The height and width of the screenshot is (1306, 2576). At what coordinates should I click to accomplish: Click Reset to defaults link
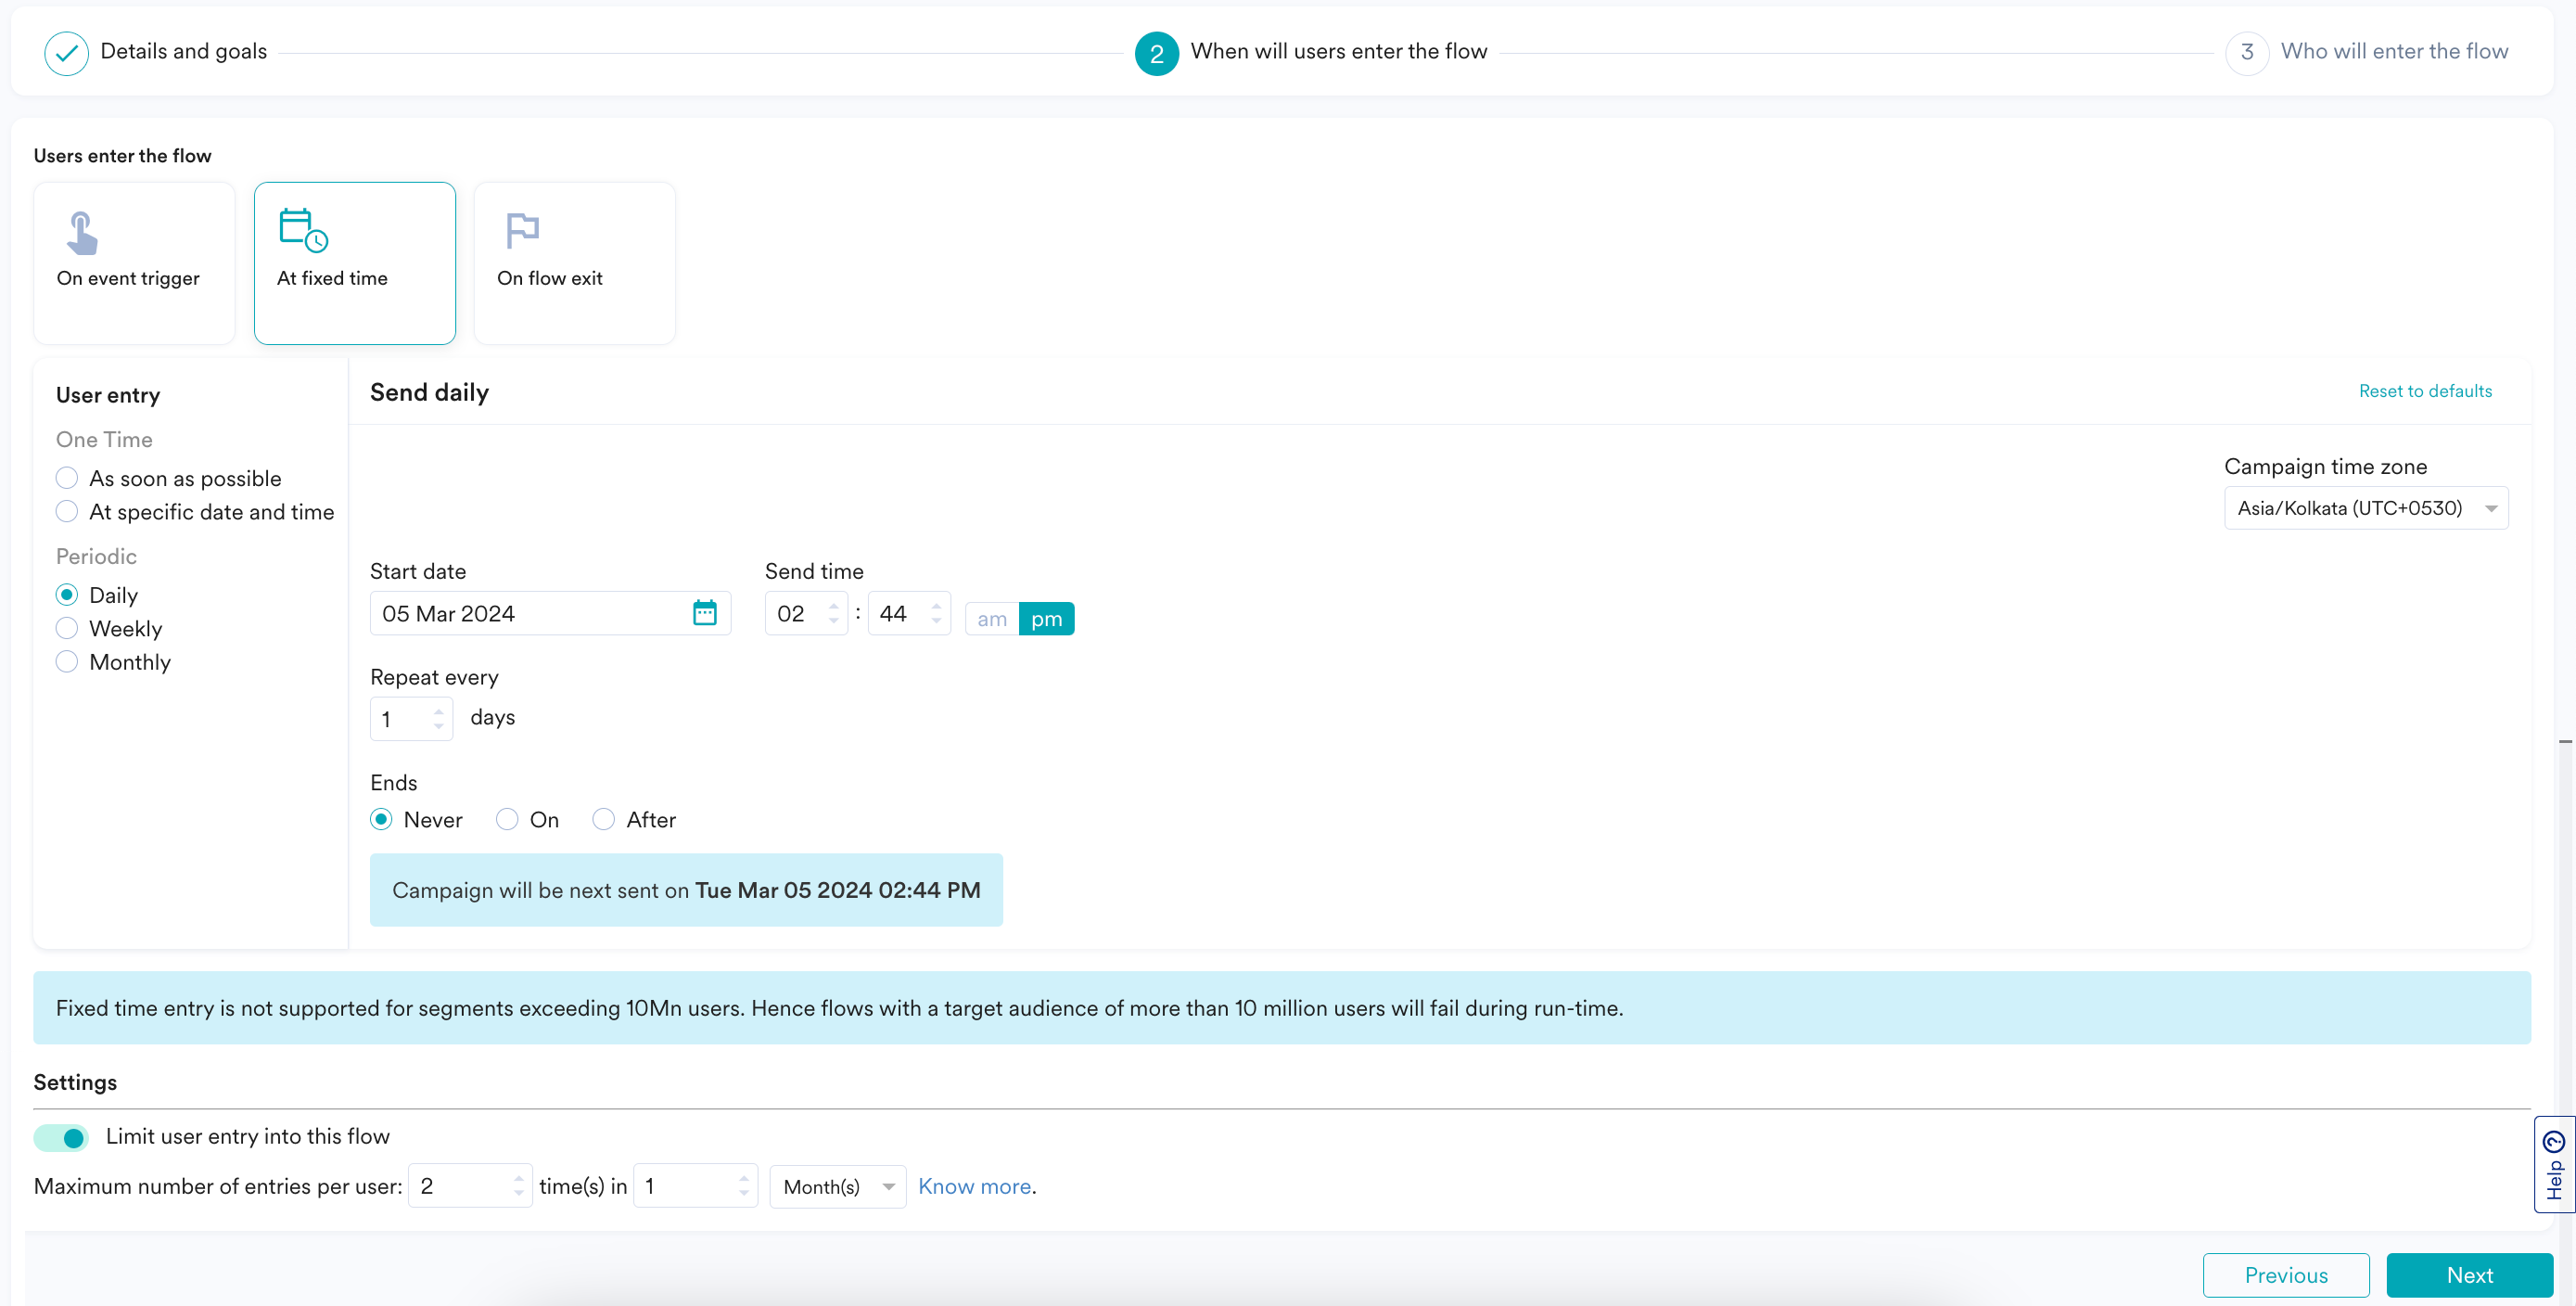tap(2424, 391)
